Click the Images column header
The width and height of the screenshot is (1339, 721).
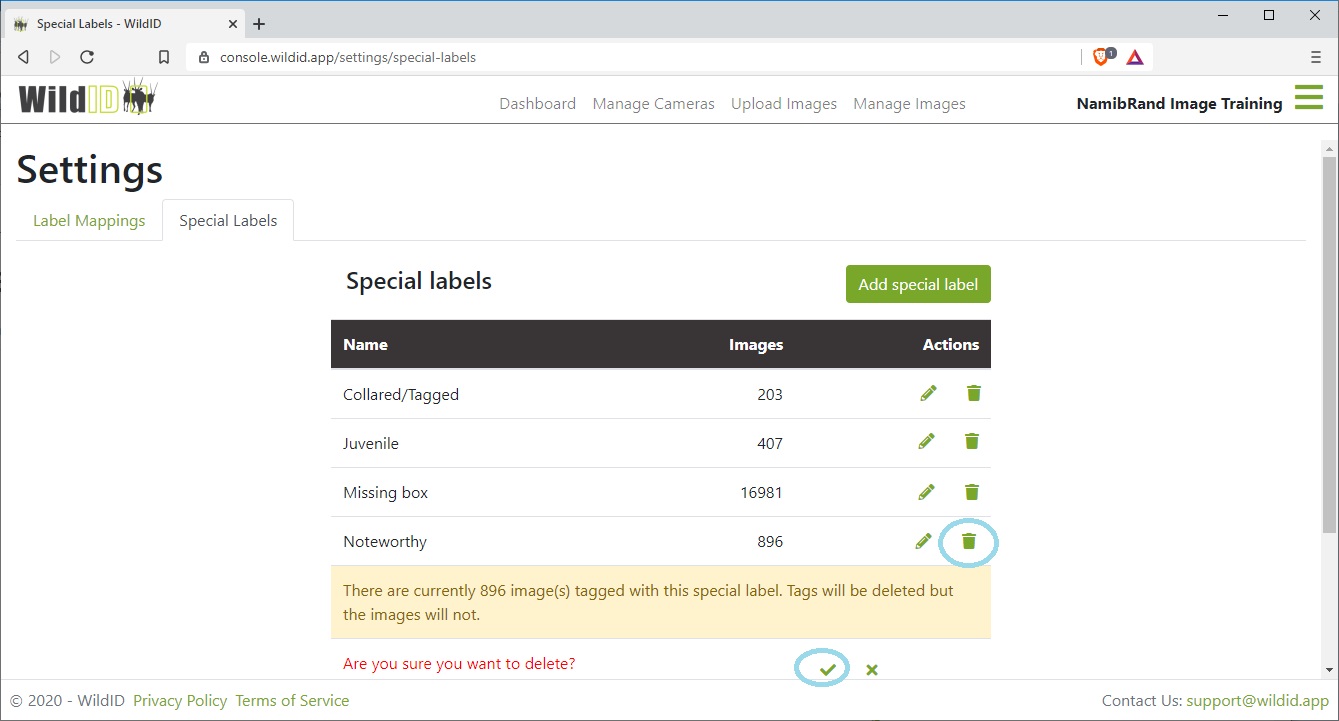tap(756, 345)
